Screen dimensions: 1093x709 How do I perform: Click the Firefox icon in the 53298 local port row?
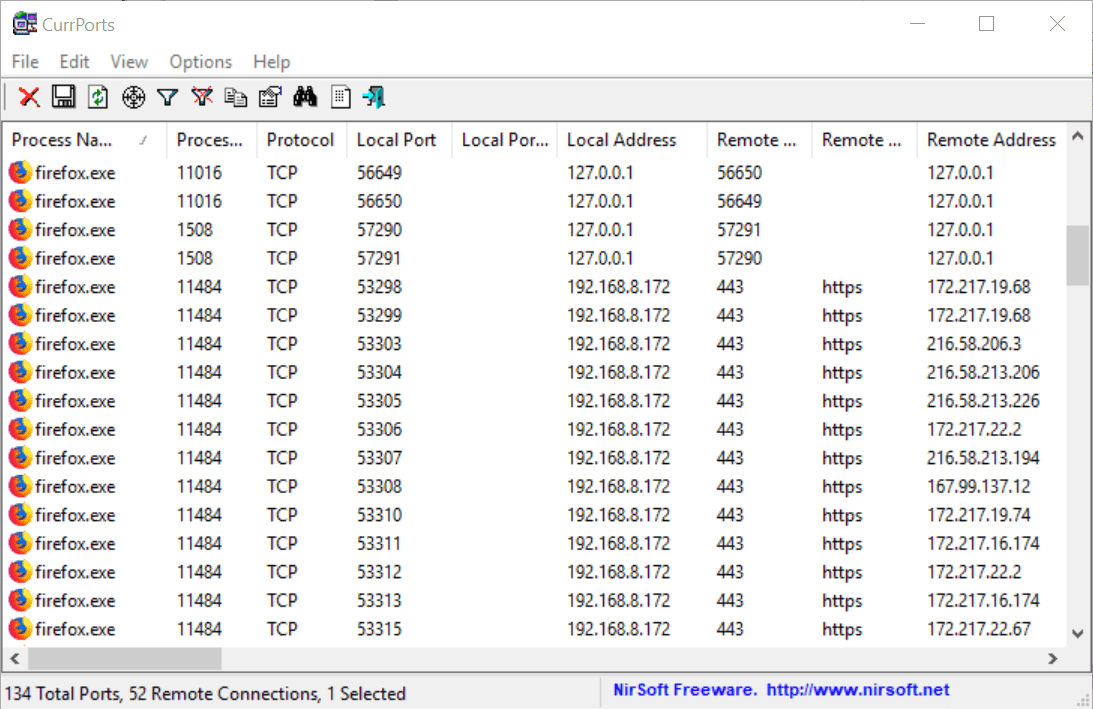[20, 287]
